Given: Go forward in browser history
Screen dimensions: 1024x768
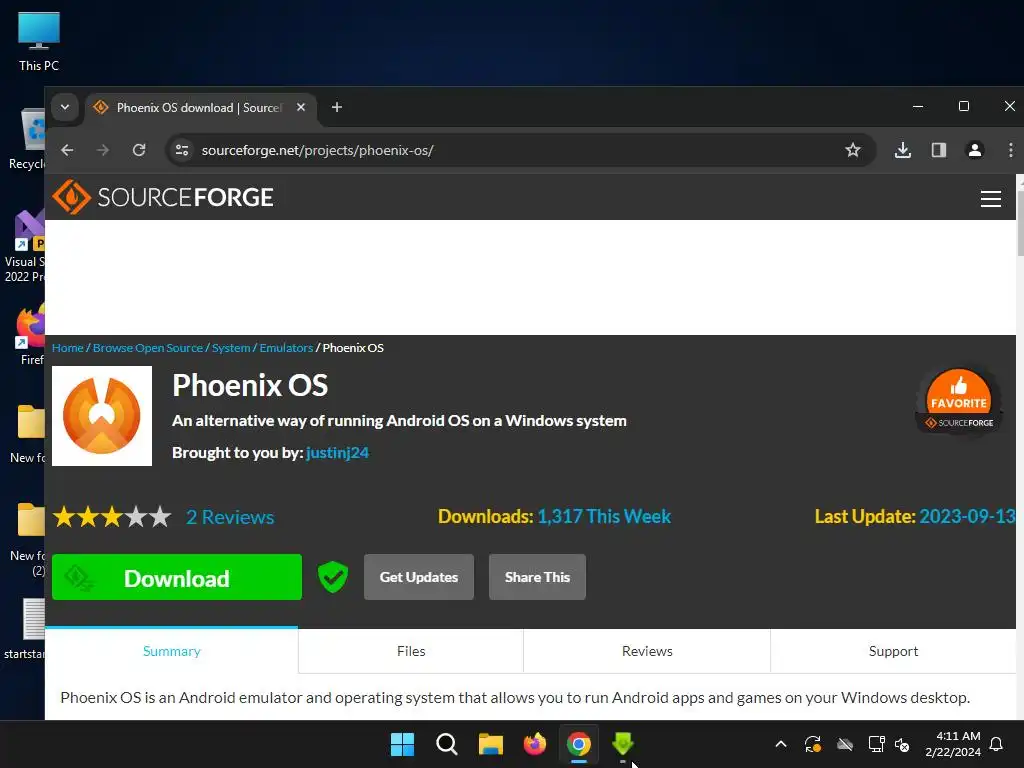Looking at the screenshot, I should tap(103, 150).
